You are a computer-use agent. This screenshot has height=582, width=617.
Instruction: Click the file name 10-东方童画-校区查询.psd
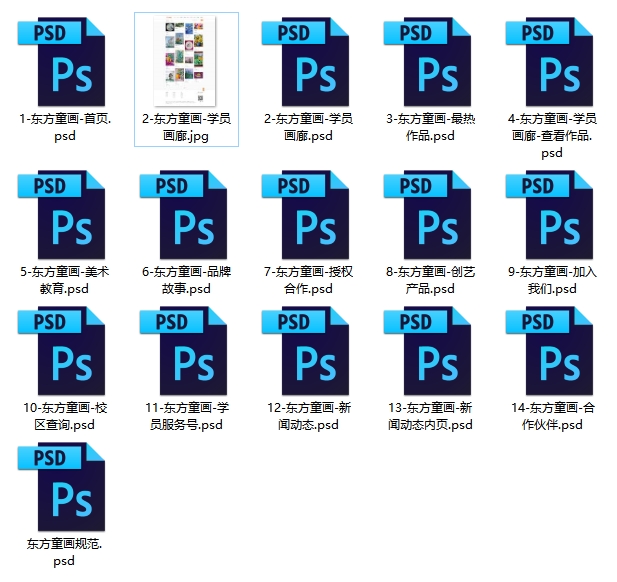click(x=65, y=416)
